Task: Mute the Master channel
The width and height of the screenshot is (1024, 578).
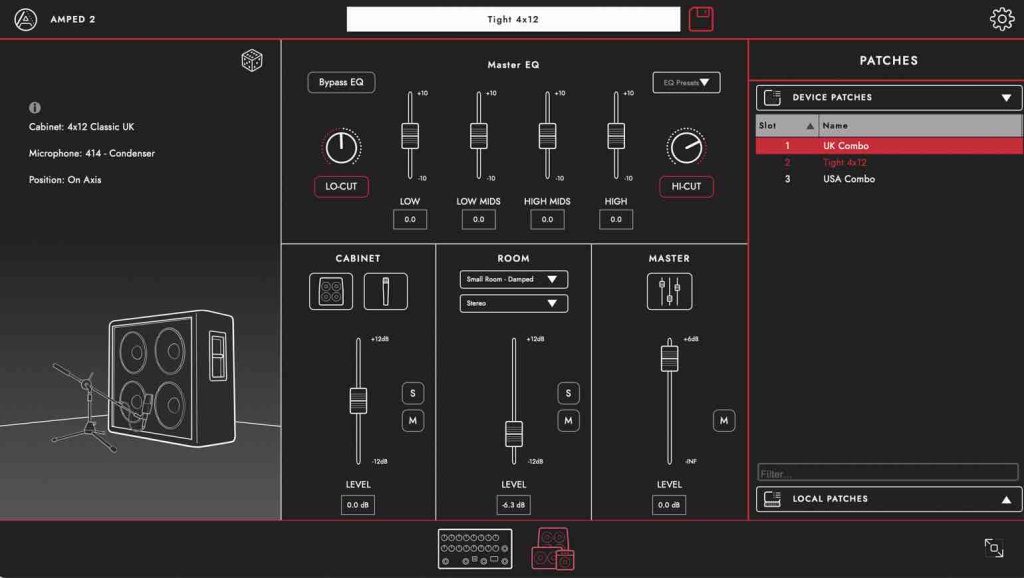Action: (723, 421)
